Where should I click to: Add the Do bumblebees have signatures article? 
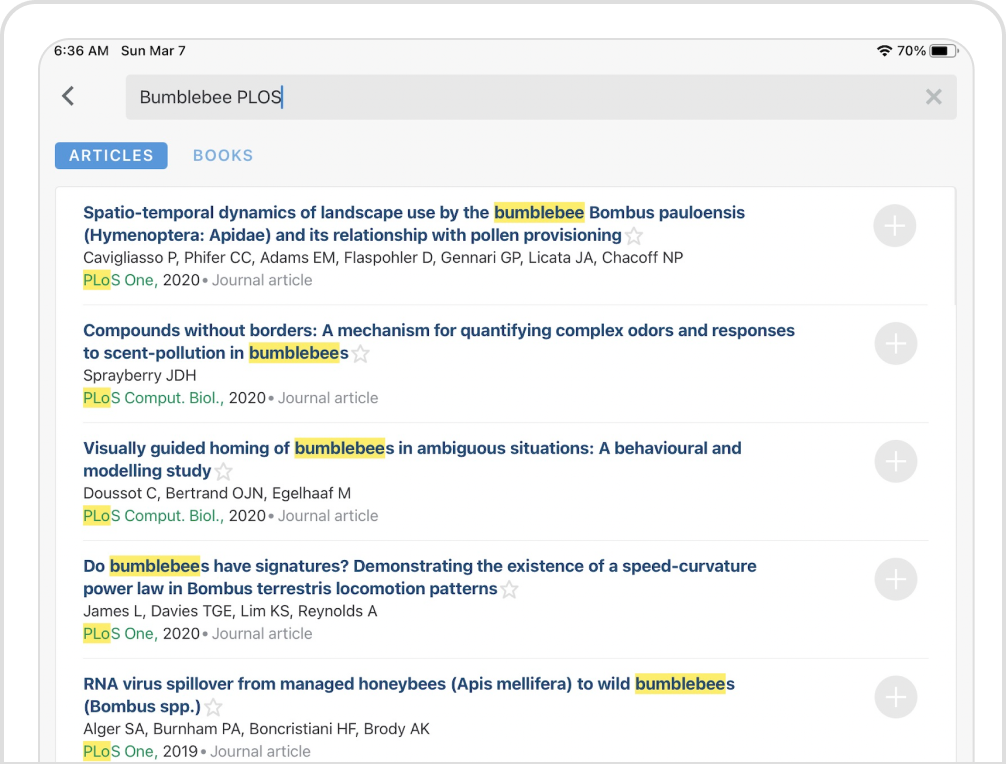click(x=896, y=579)
